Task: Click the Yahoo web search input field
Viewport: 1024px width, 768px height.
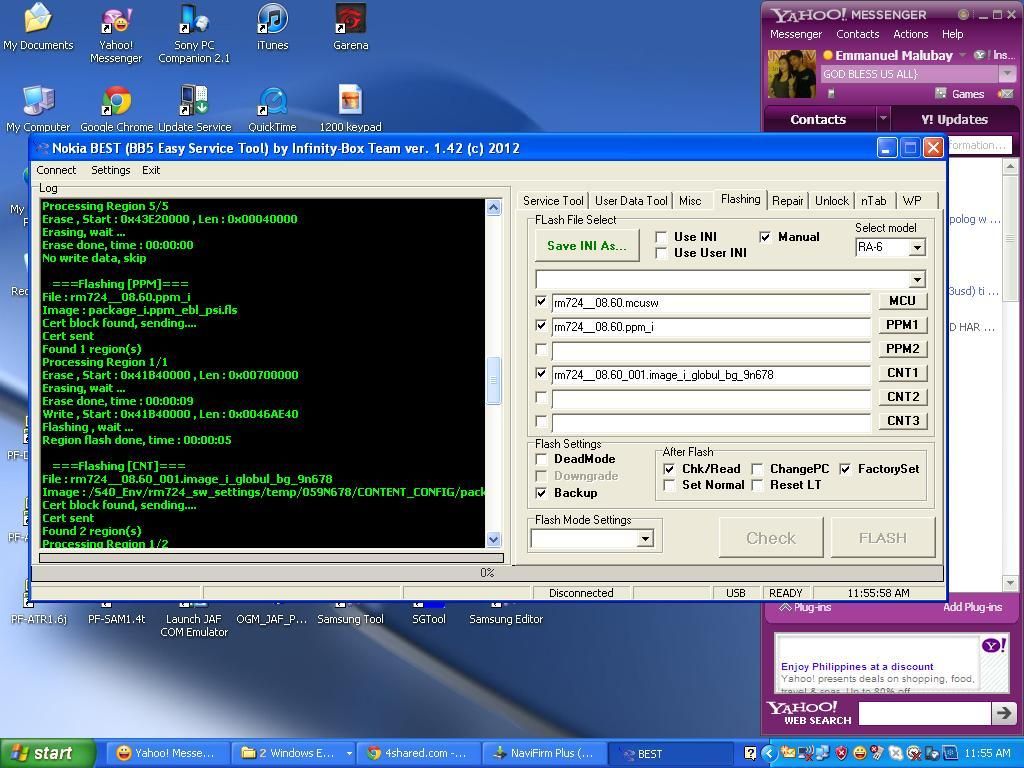Action: [x=923, y=712]
